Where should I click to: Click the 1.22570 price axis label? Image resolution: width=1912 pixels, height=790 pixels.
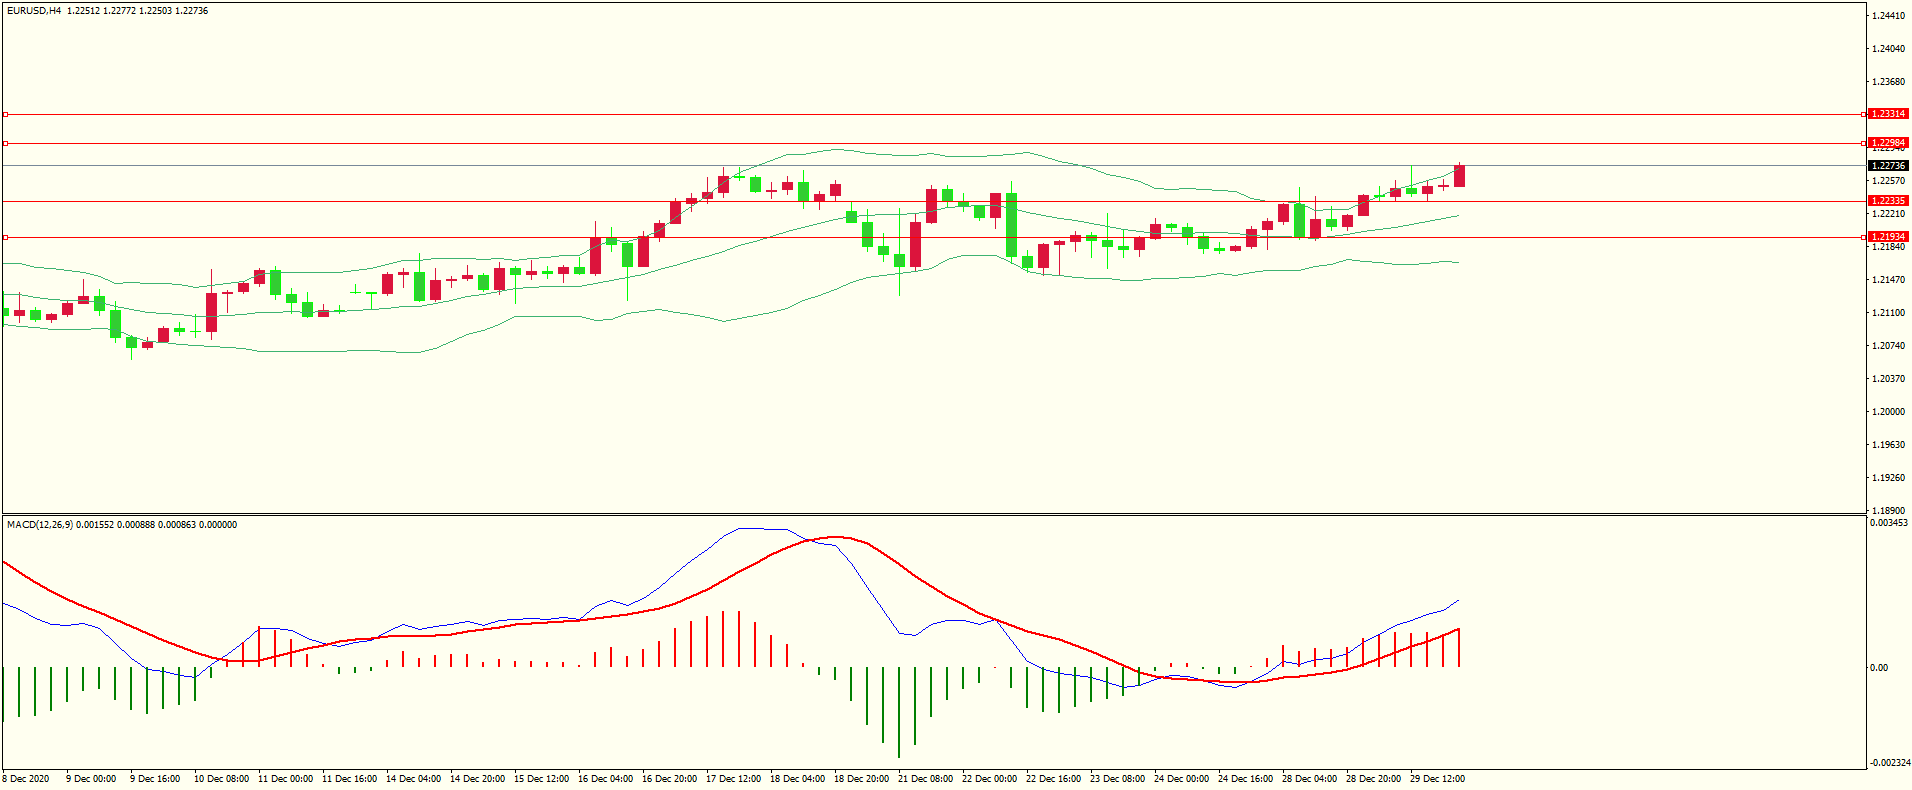point(1888,181)
